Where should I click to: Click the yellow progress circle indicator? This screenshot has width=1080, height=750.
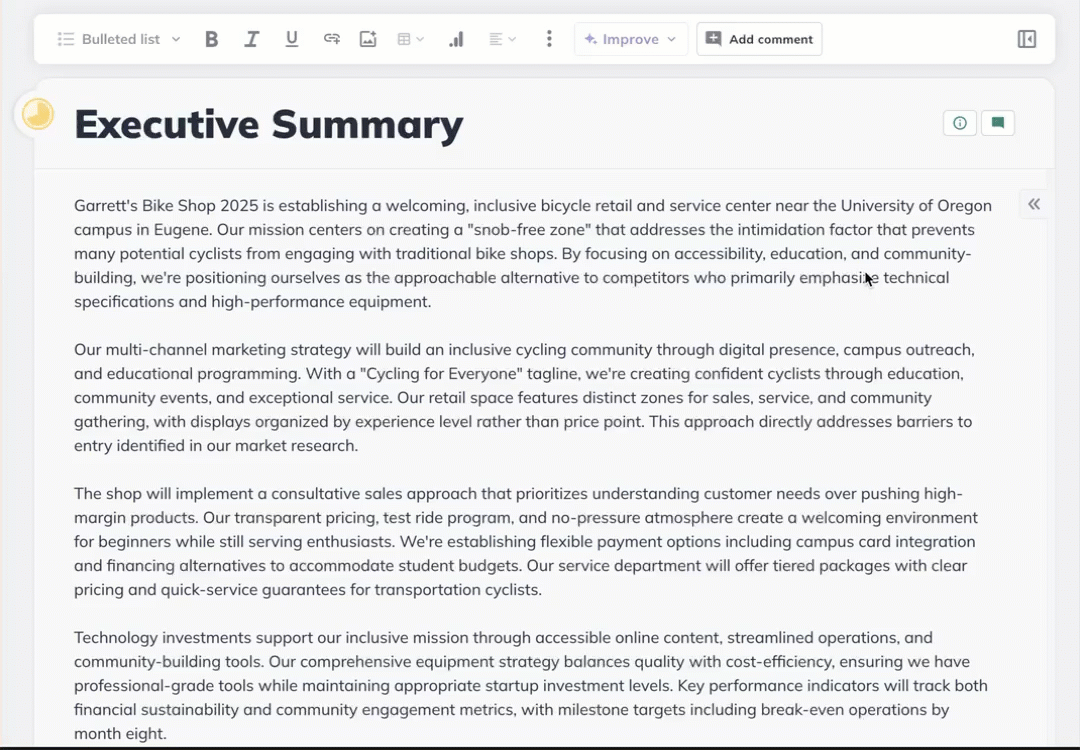(x=37, y=114)
